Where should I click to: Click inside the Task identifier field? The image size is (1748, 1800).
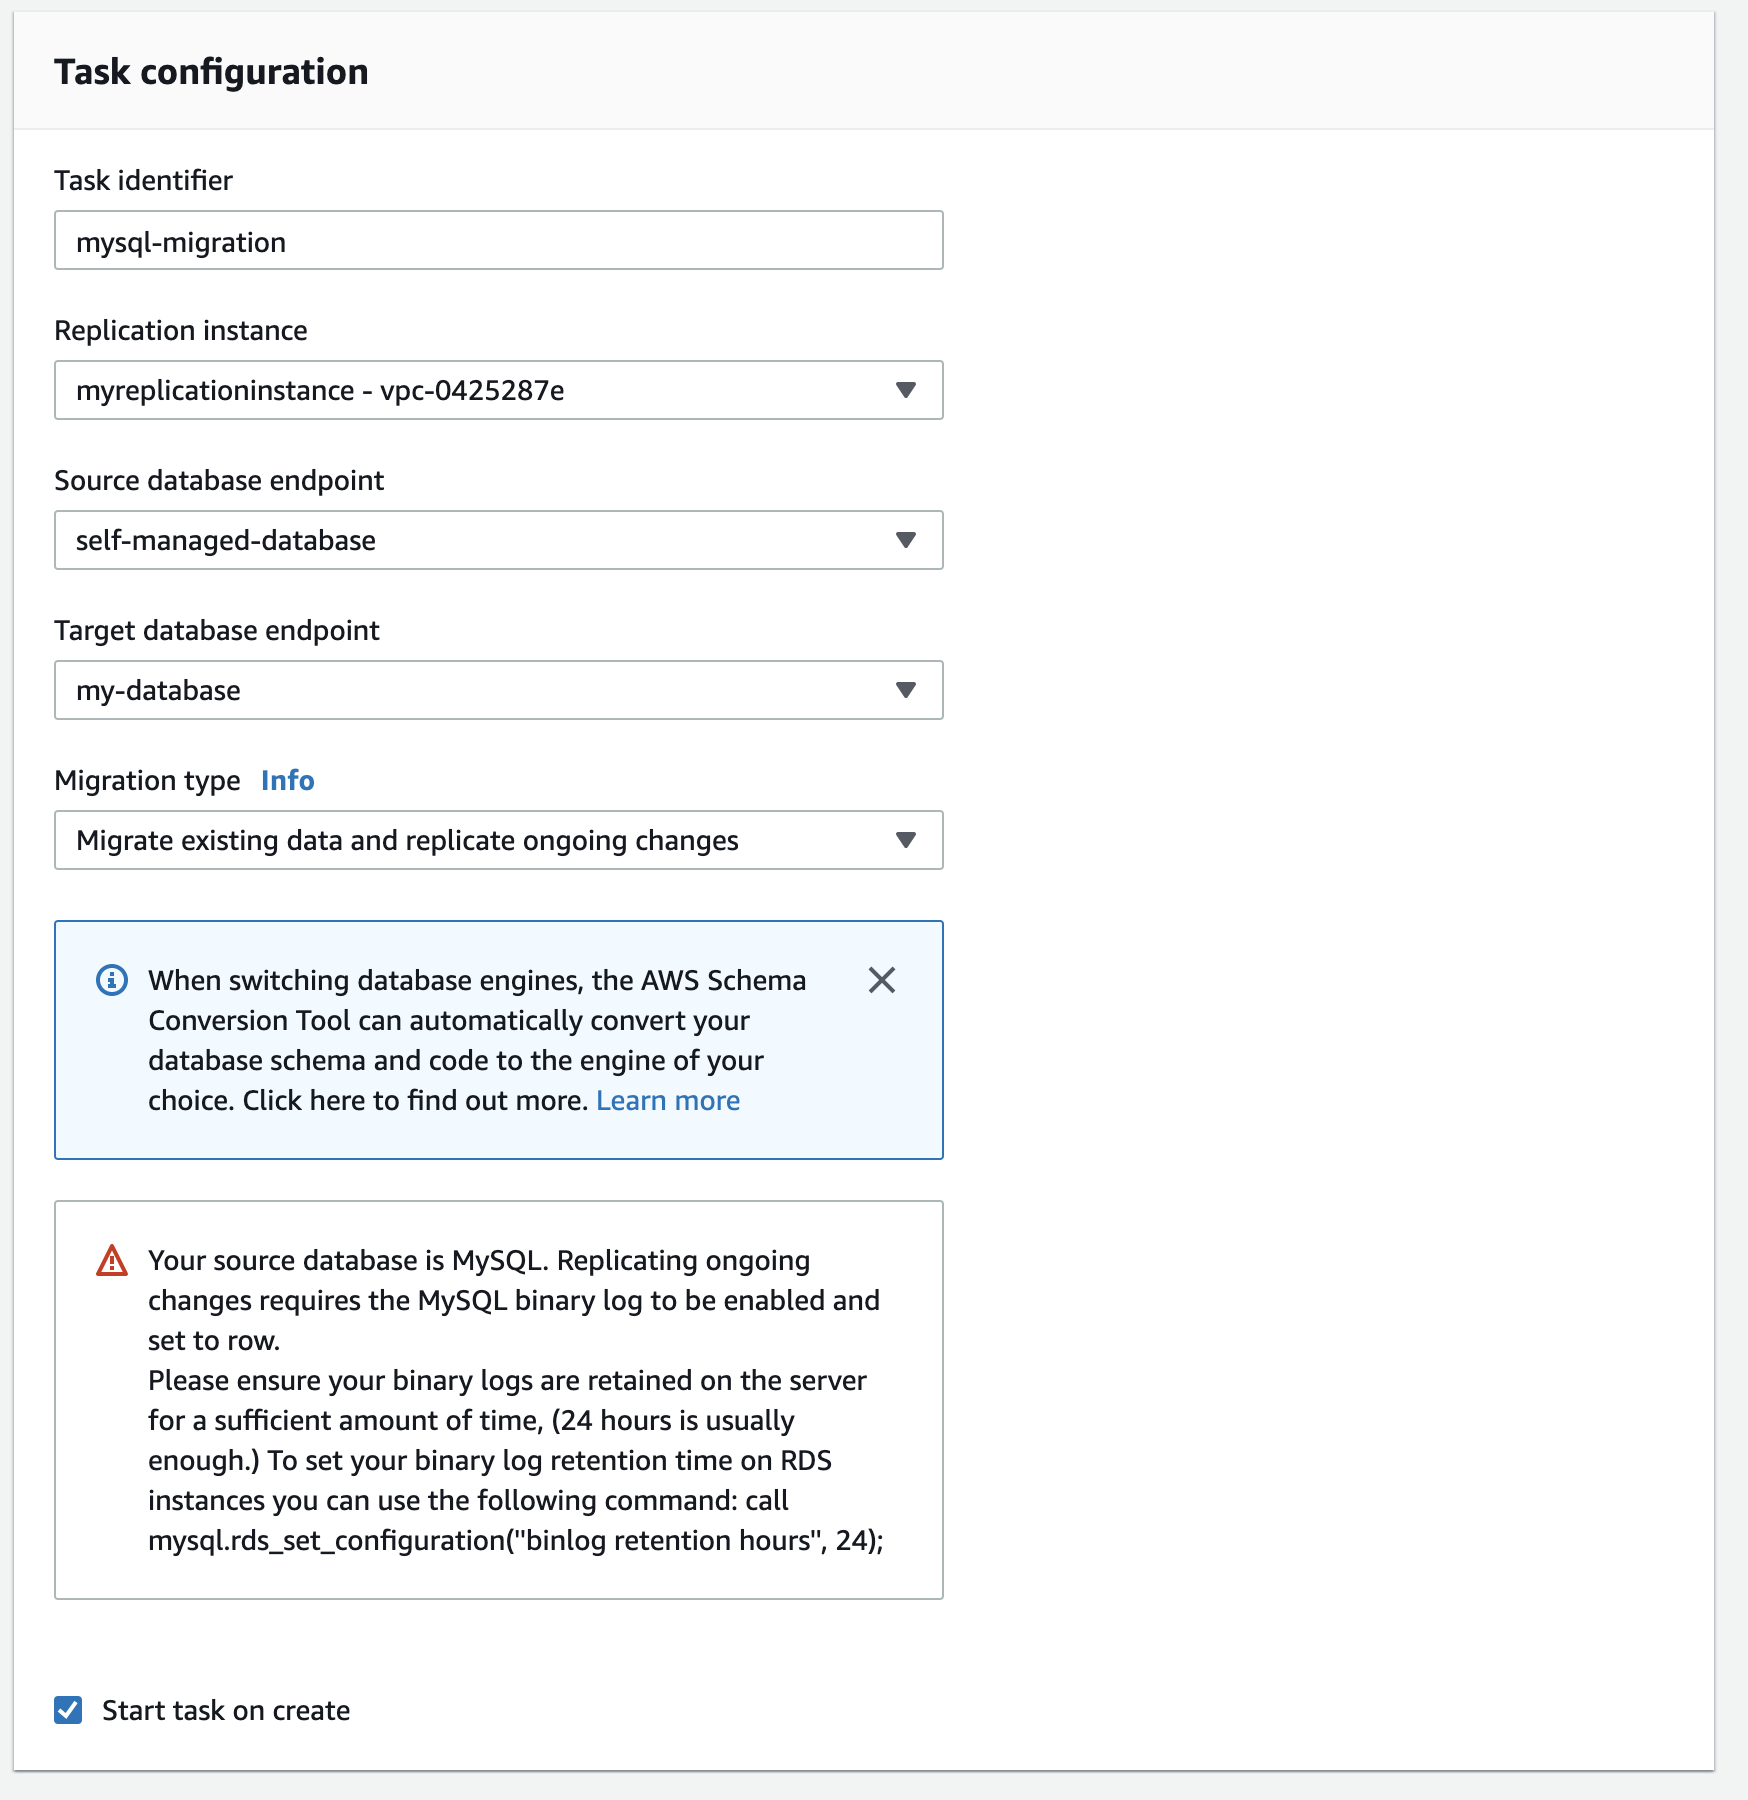point(498,240)
